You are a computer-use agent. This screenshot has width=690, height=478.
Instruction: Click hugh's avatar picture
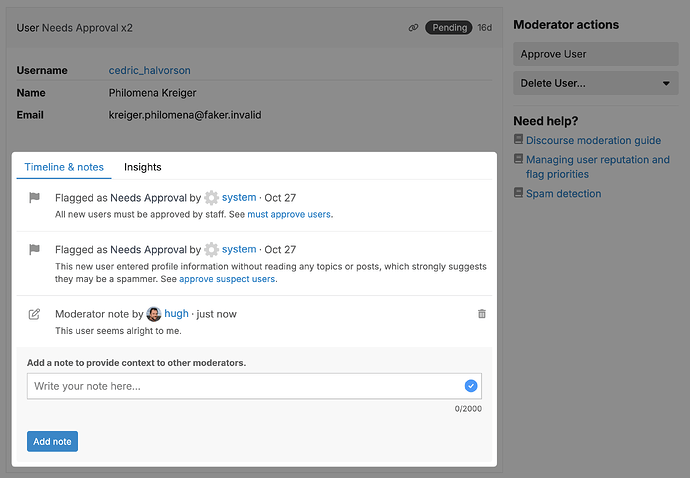pos(154,314)
